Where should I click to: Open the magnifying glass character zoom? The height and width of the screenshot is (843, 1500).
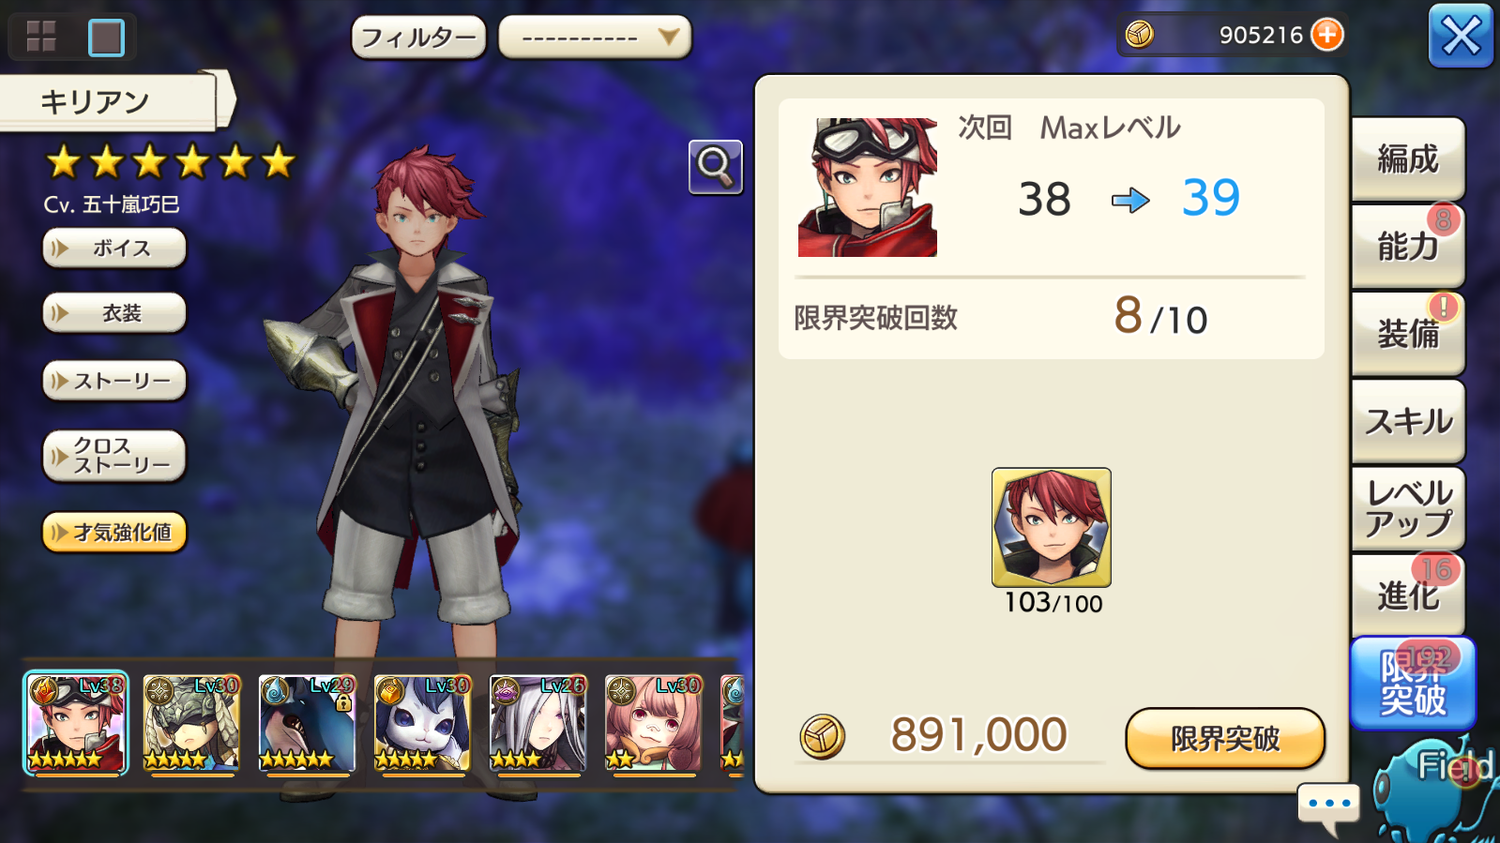coord(715,166)
